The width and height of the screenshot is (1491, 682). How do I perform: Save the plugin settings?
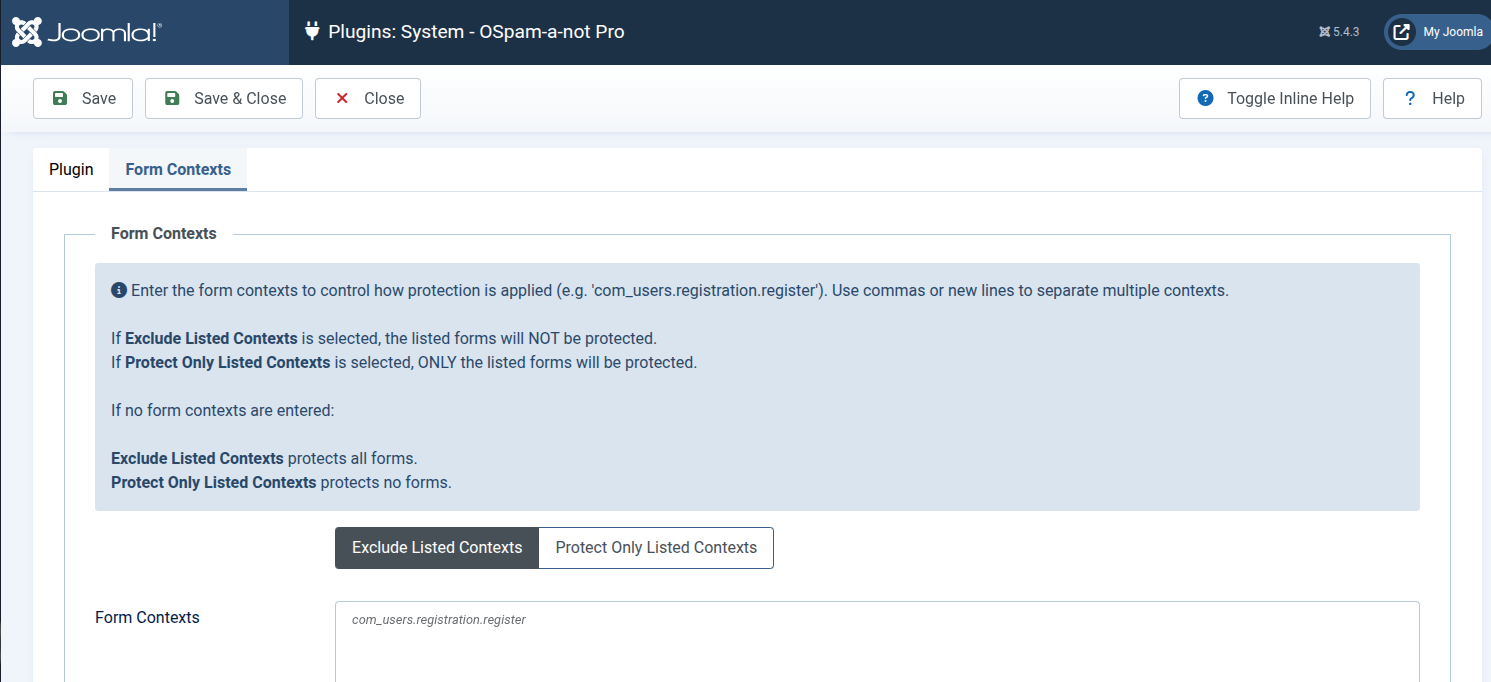(x=83, y=98)
